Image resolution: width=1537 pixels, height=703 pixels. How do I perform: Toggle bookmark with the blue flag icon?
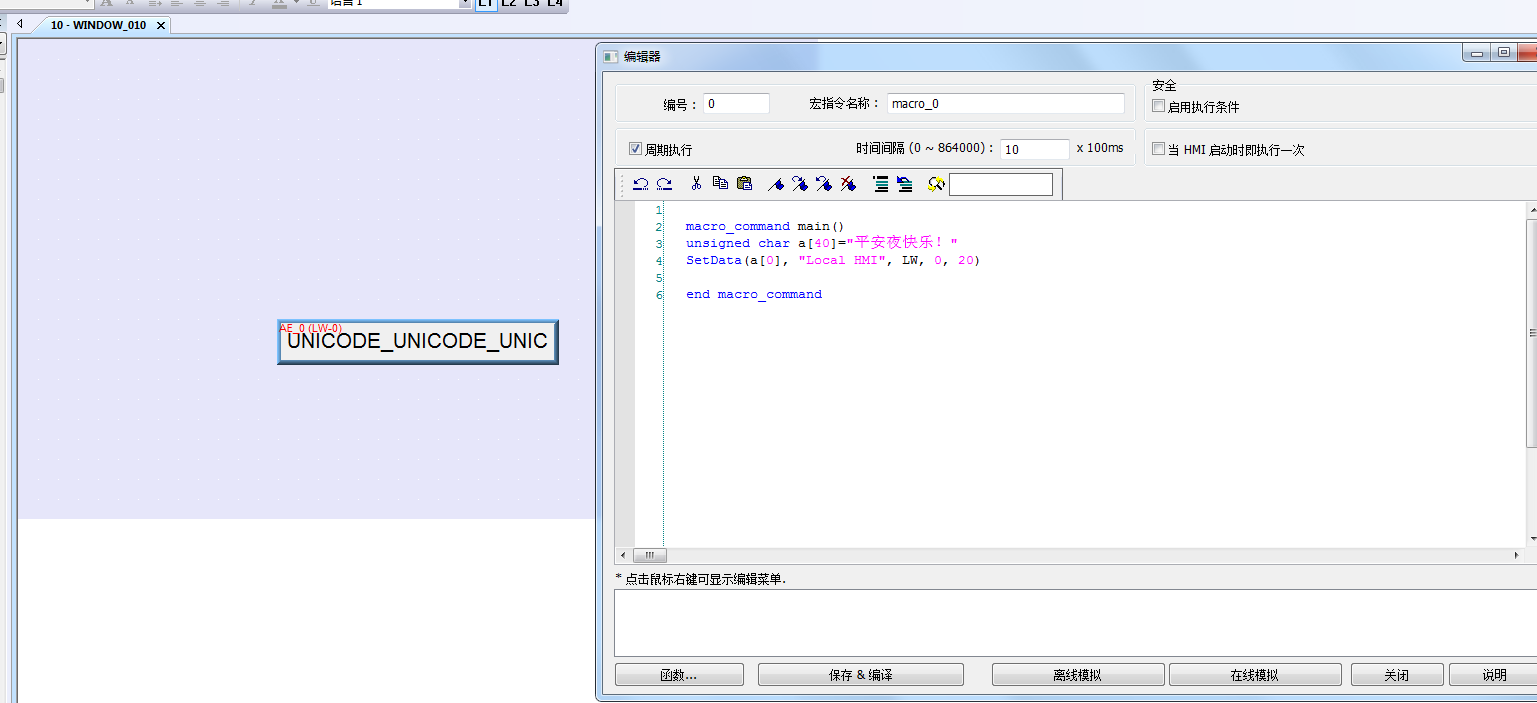tap(775, 184)
